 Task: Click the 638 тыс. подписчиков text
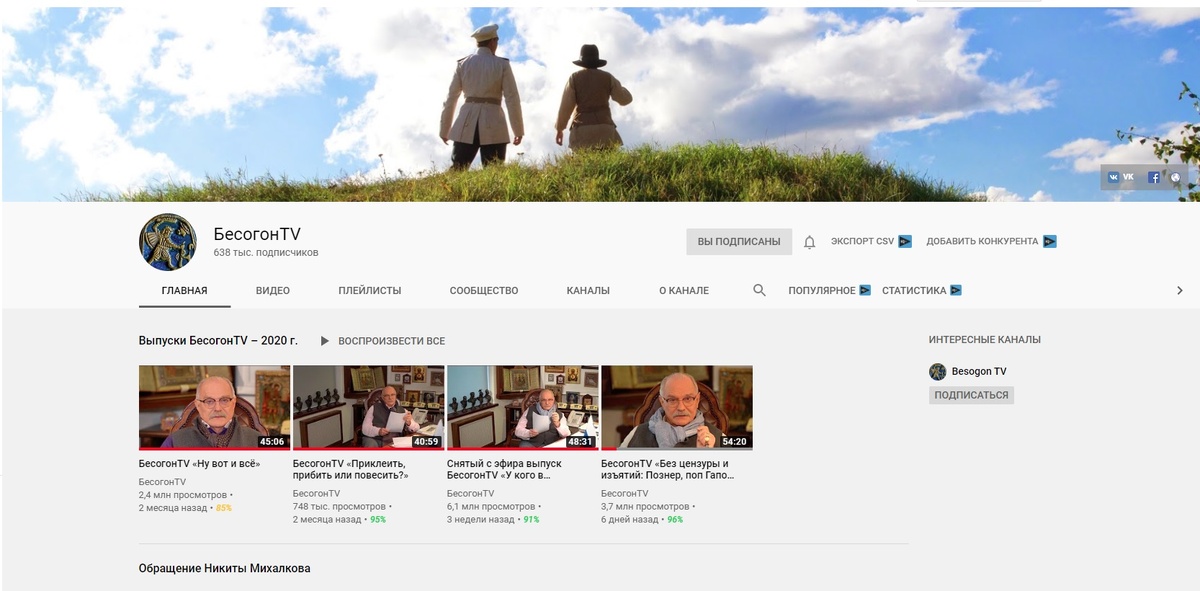[266, 253]
